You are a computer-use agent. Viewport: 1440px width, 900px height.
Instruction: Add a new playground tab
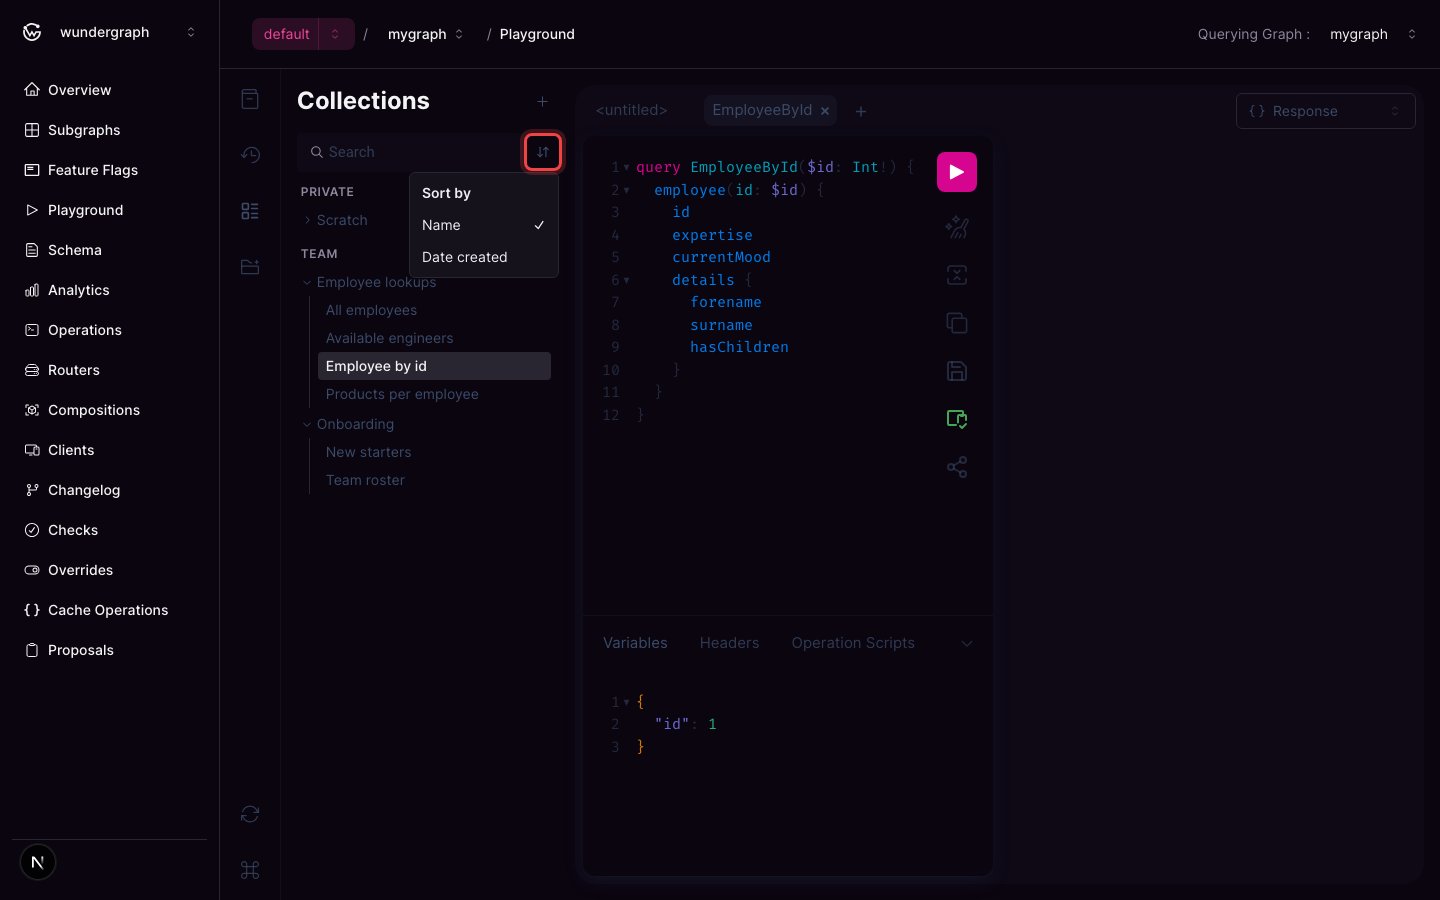pyautogui.click(x=861, y=111)
